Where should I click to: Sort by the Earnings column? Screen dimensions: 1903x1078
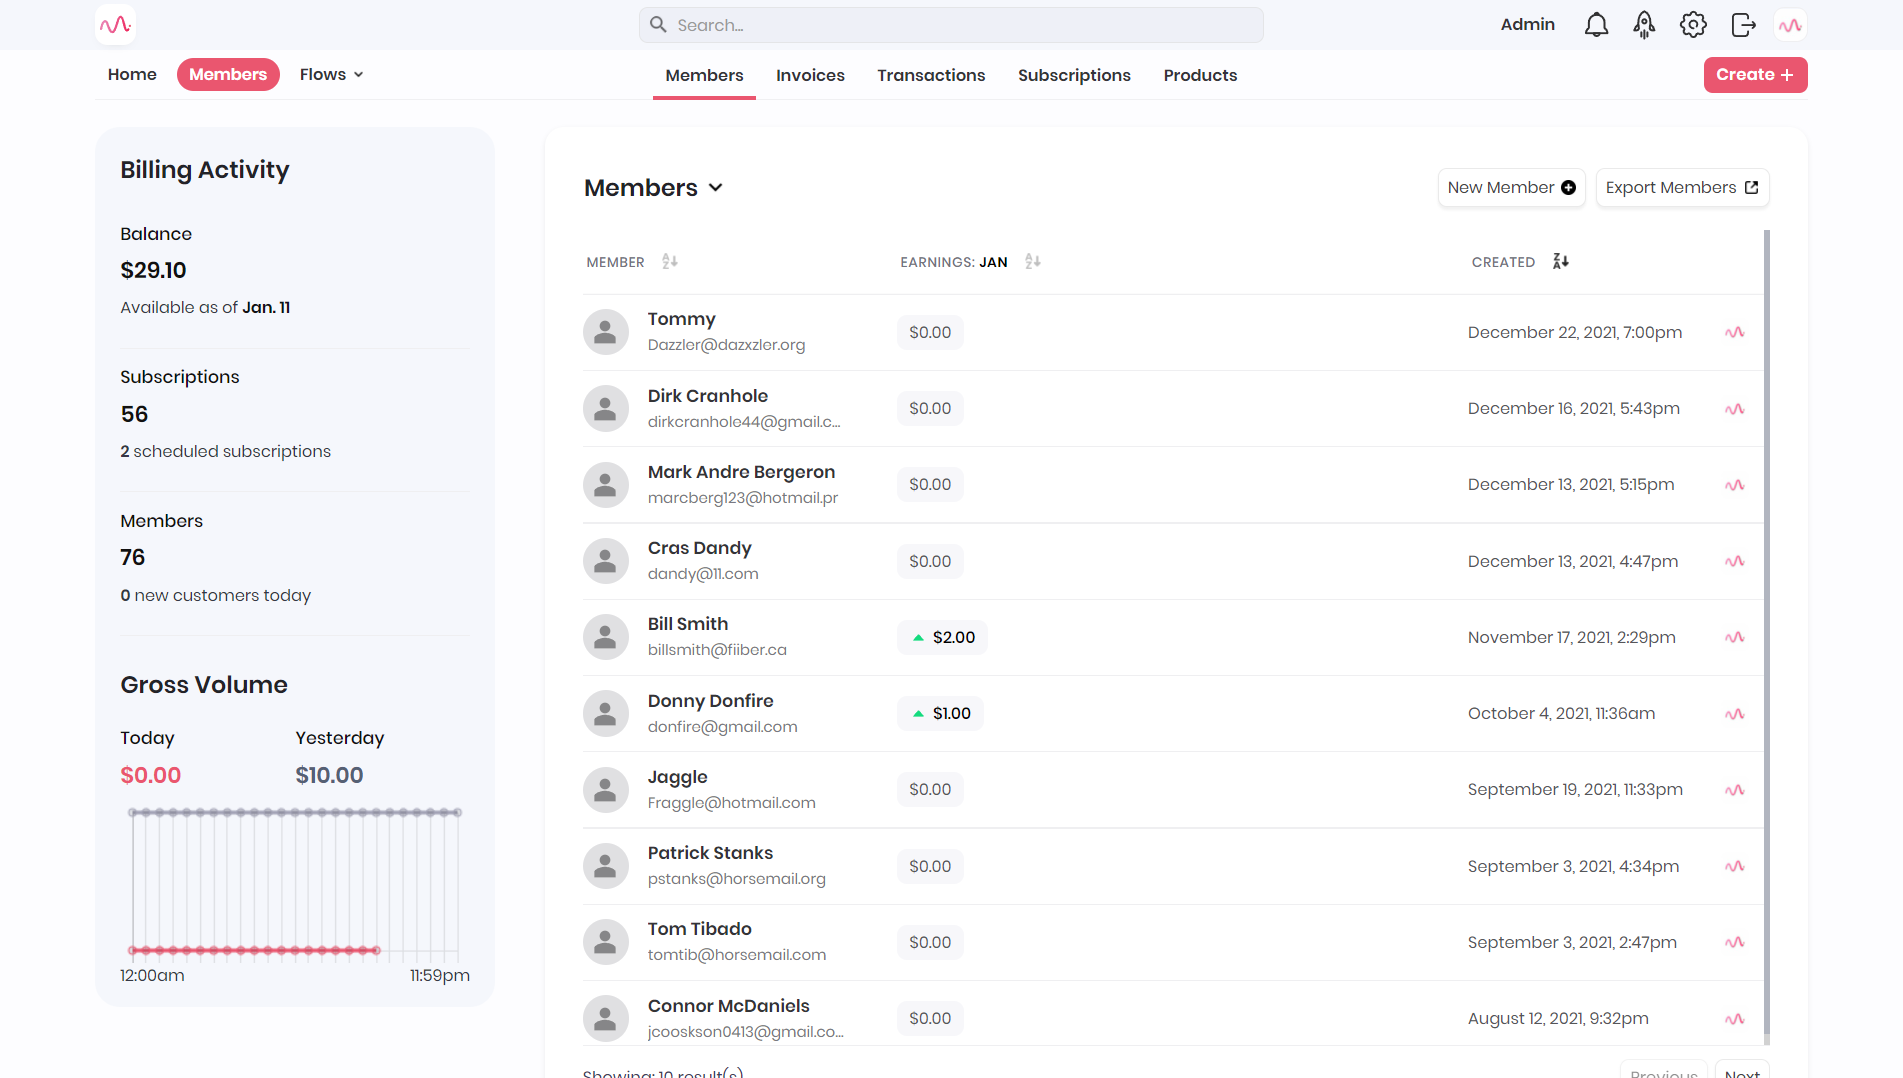1033,262
